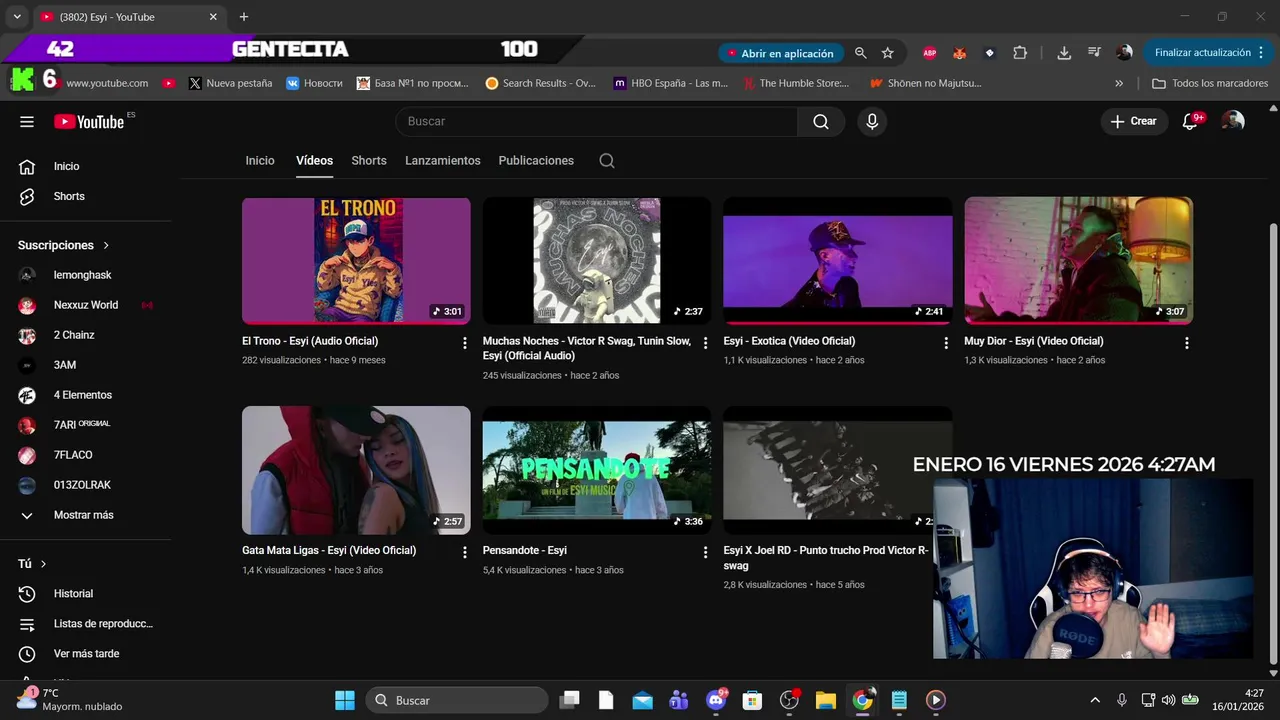1280x720 pixels.
Task: Open Todos los marcadores folder
Action: pos(1210,84)
